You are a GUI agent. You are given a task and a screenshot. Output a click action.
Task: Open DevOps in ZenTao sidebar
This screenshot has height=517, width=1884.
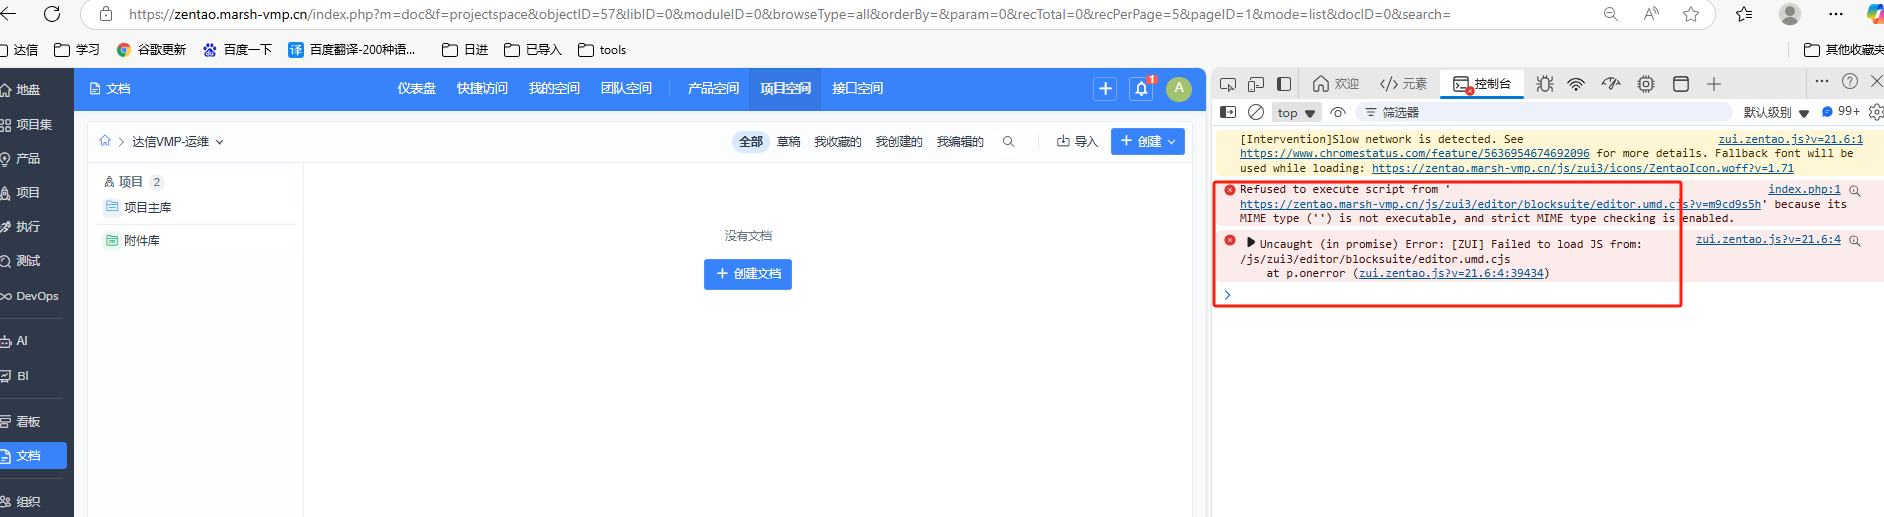click(x=30, y=296)
